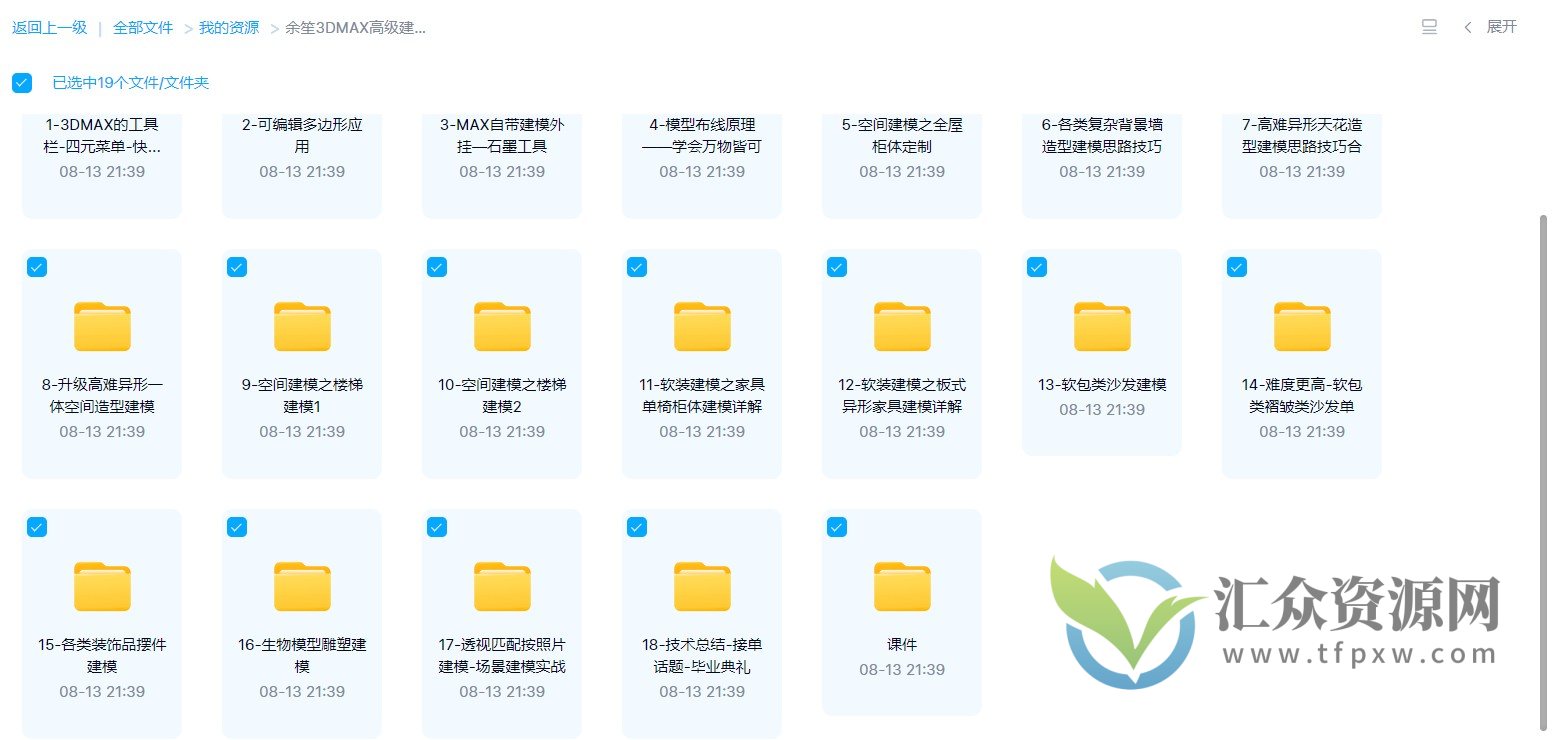This screenshot has height=740, width=1552.
Task: Select folder name 3-MAX自带建模外挂—石墨工具
Action: coord(502,136)
